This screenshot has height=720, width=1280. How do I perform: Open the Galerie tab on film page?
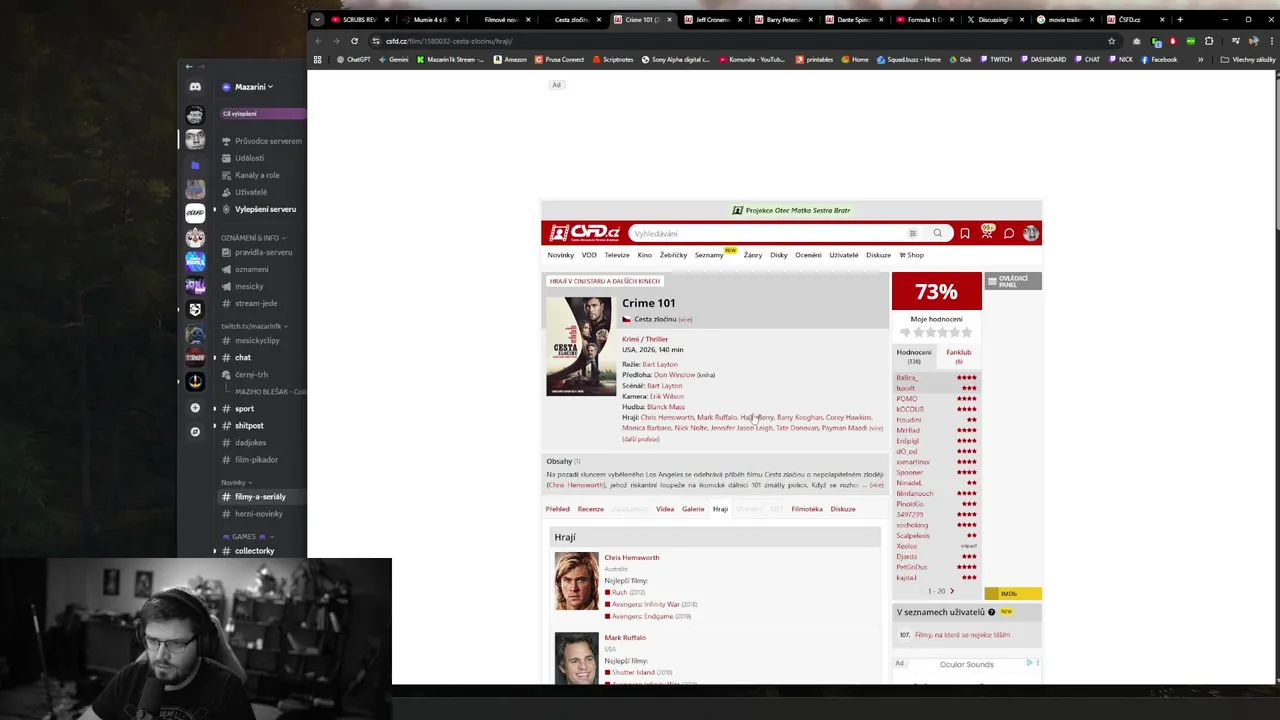click(693, 509)
